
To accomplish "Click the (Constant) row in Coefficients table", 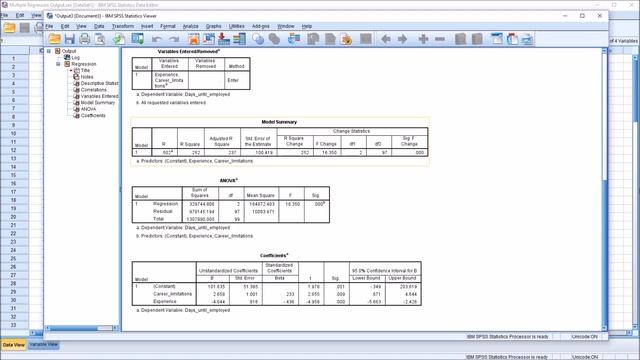I will [276, 287].
